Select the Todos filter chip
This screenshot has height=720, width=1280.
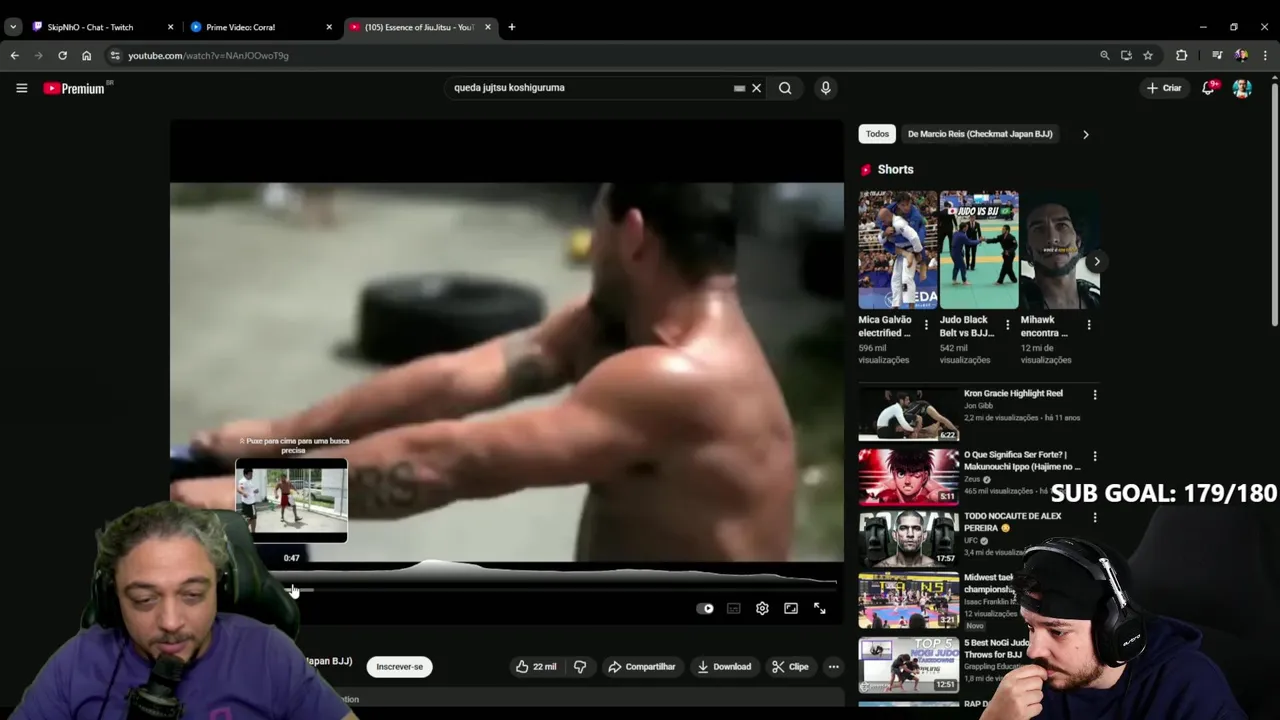pos(877,134)
